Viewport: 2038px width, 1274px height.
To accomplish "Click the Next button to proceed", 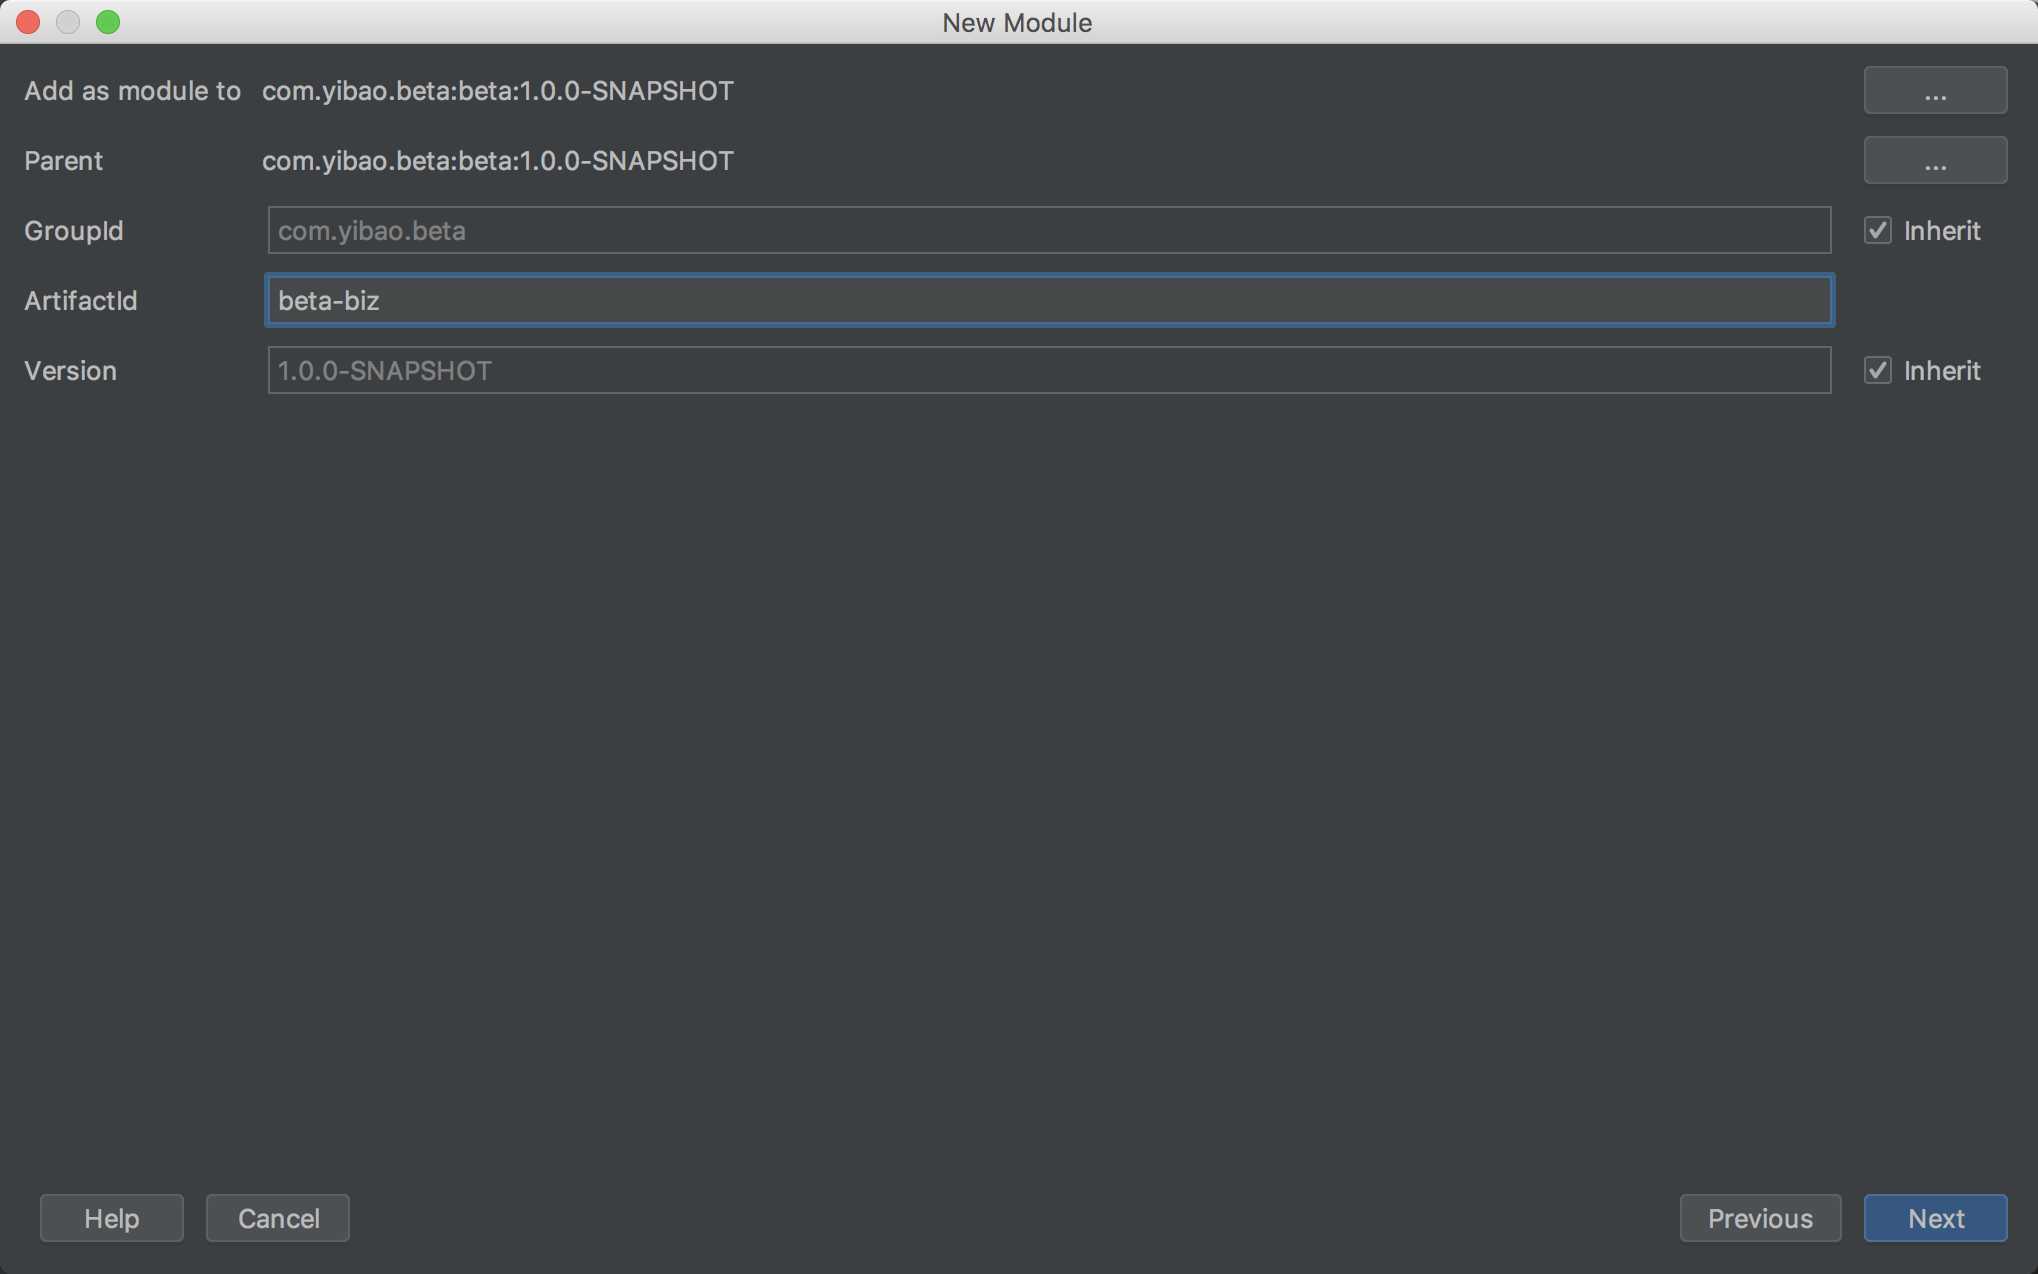I will pos(1935,1217).
